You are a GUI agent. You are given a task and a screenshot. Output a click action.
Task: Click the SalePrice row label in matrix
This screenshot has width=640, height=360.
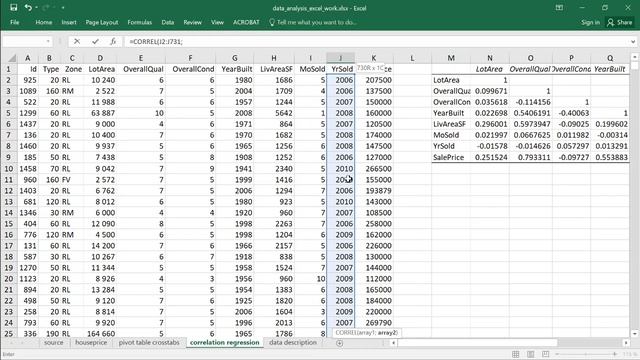click(x=451, y=157)
